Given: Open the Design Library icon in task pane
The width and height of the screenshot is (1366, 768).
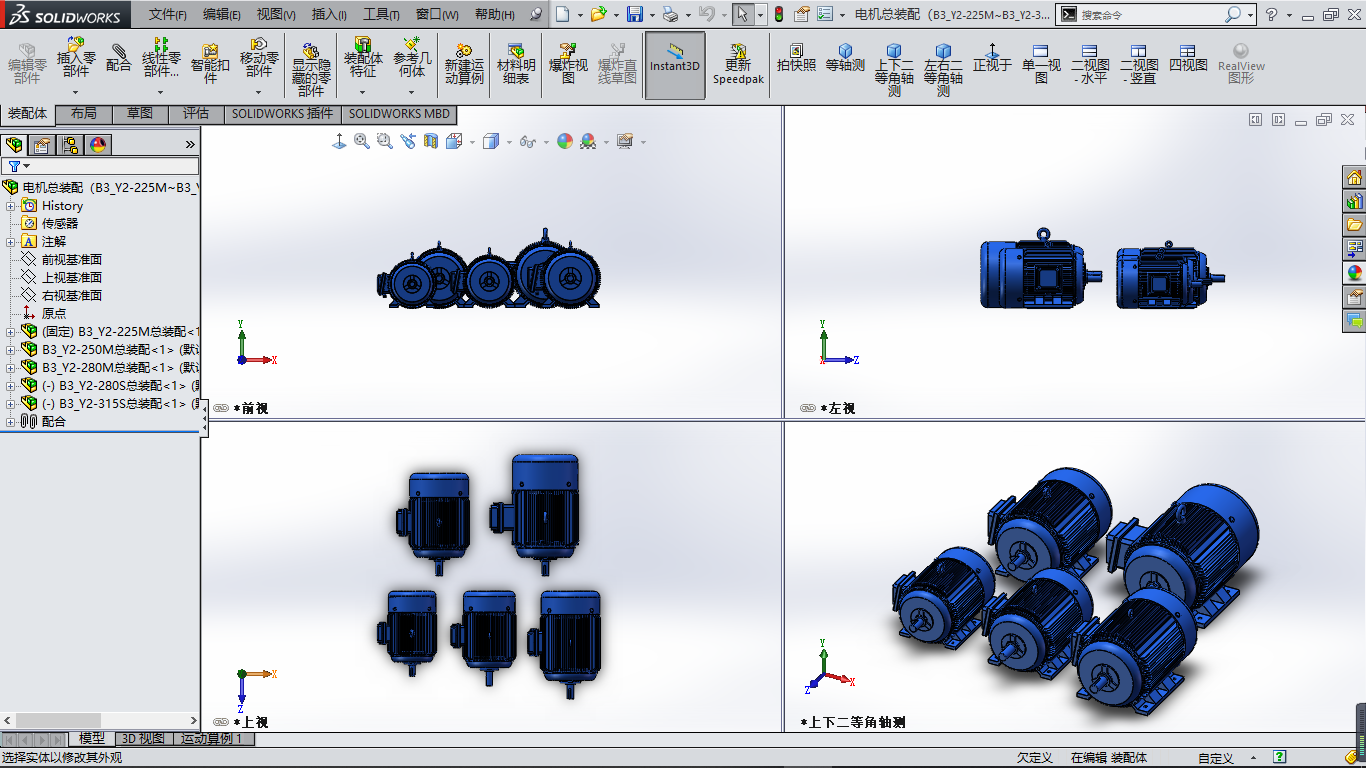Looking at the screenshot, I should click(x=1355, y=201).
